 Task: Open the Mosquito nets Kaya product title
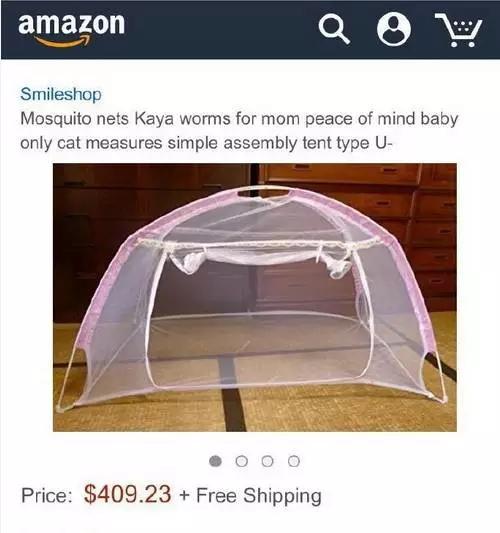coord(239,131)
